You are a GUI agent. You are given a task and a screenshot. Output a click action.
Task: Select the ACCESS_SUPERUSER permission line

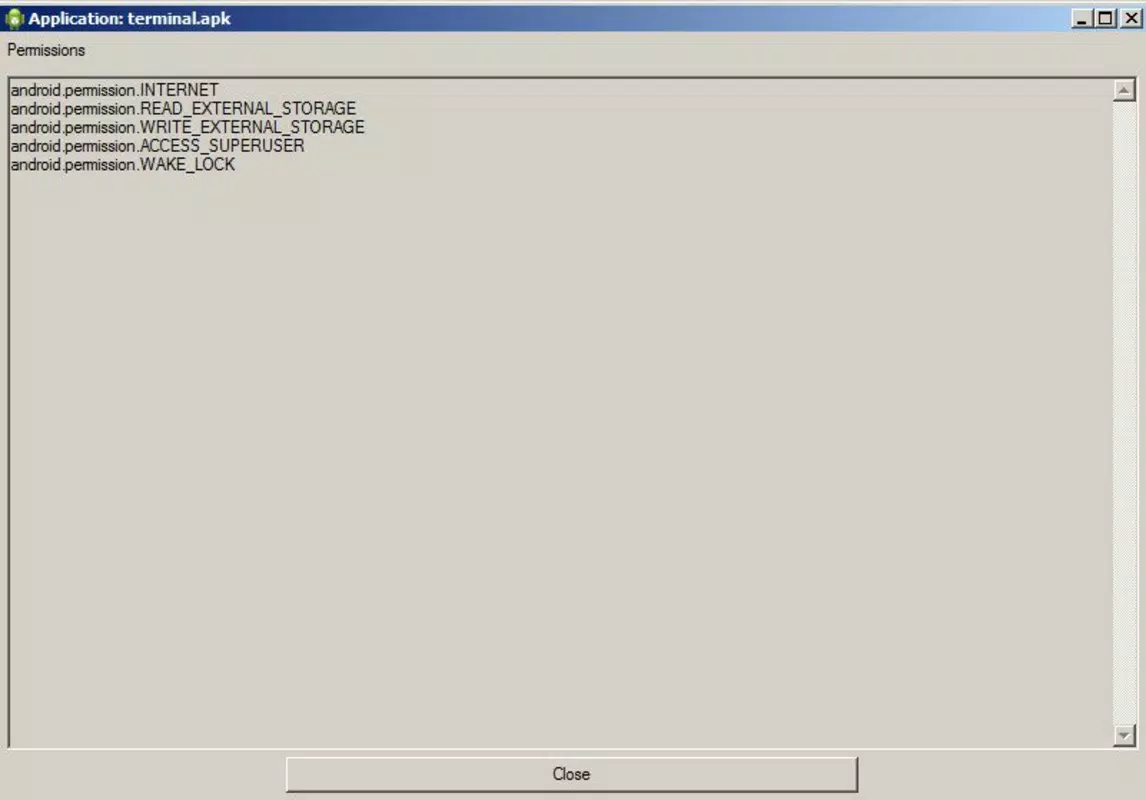[158, 146]
